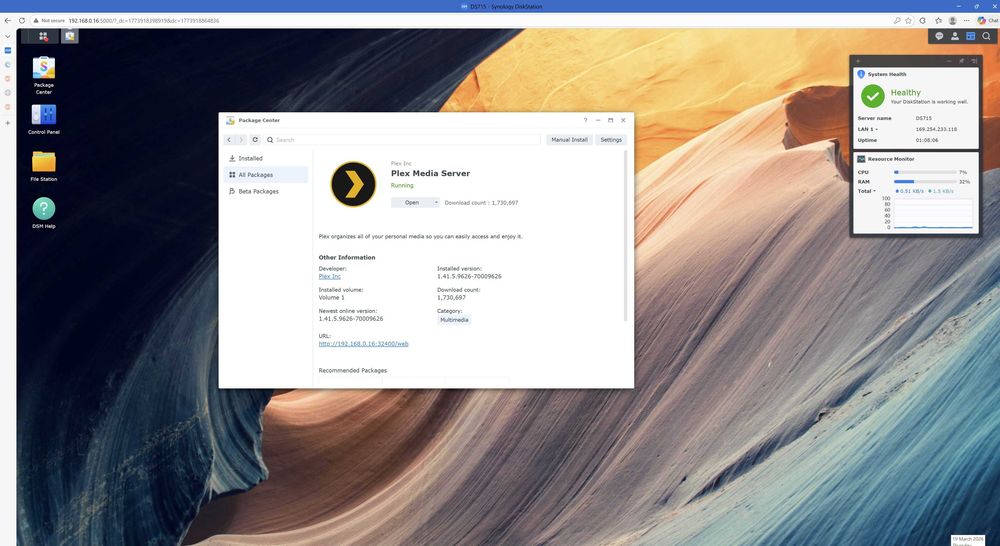
Task: Click the Plex Media Server logo
Action: pyautogui.click(x=353, y=184)
